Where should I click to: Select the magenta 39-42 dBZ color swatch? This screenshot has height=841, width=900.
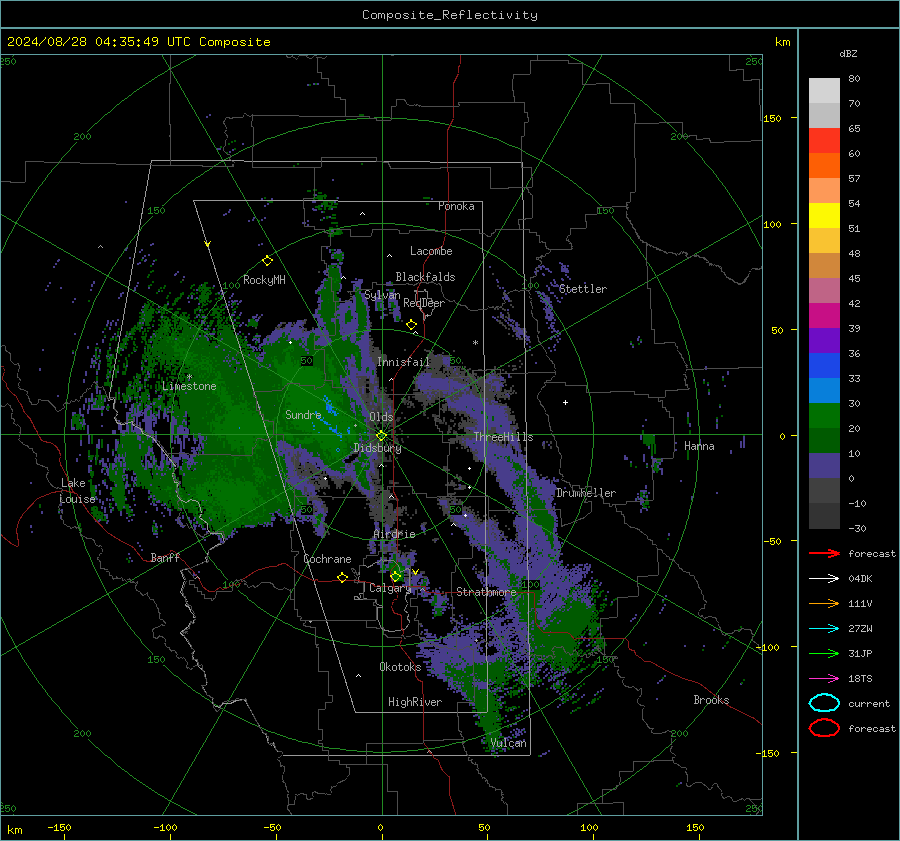pos(824,315)
